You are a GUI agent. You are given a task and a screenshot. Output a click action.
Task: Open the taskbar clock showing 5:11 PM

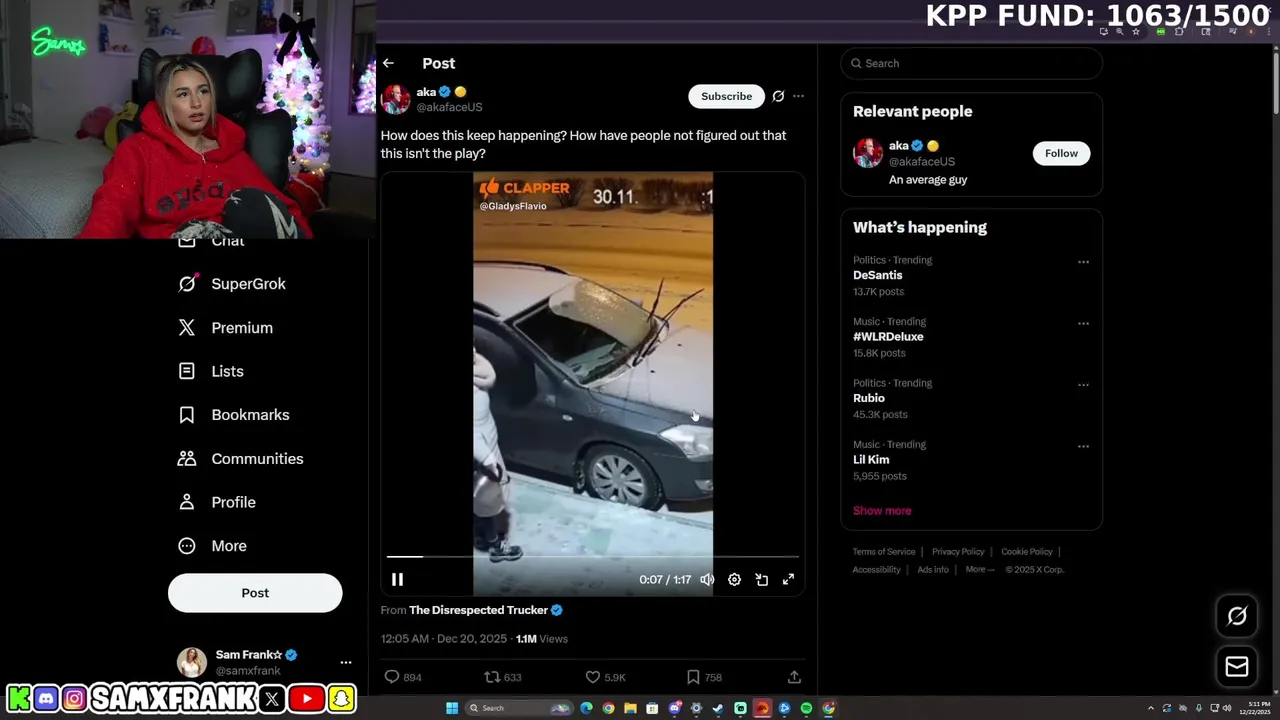coord(1255,708)
